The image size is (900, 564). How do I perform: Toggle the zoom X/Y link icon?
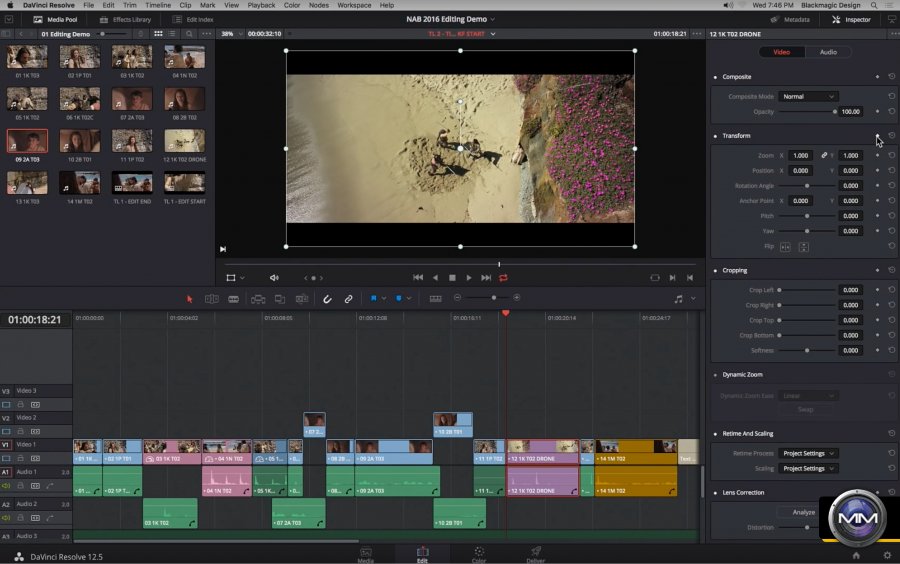824,155
